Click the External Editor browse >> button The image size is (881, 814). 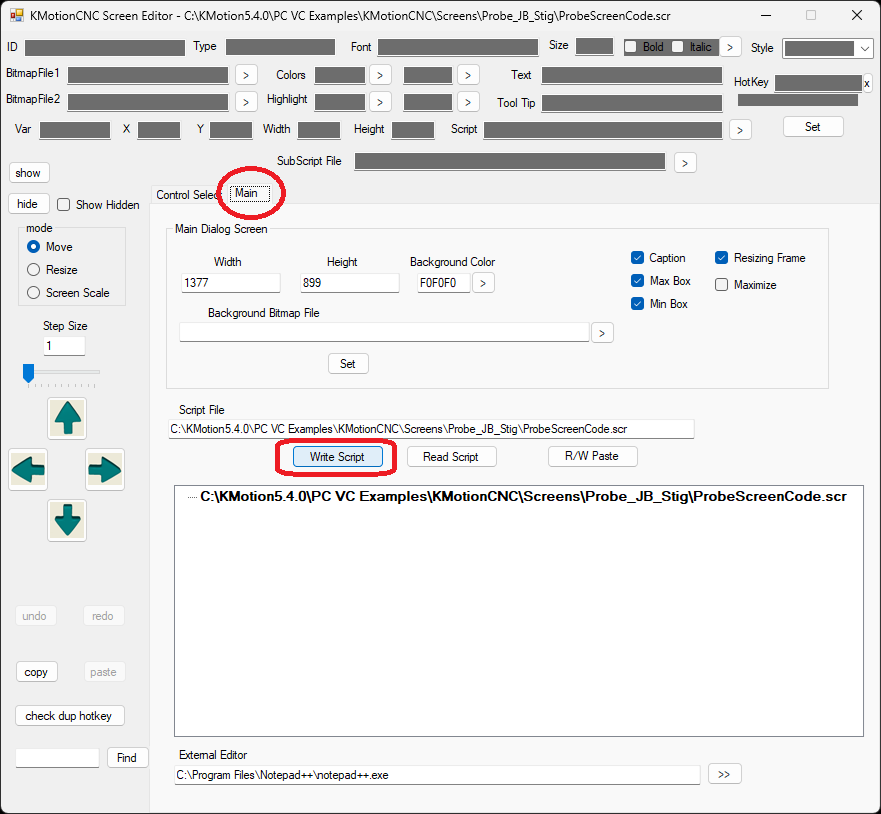725,774
